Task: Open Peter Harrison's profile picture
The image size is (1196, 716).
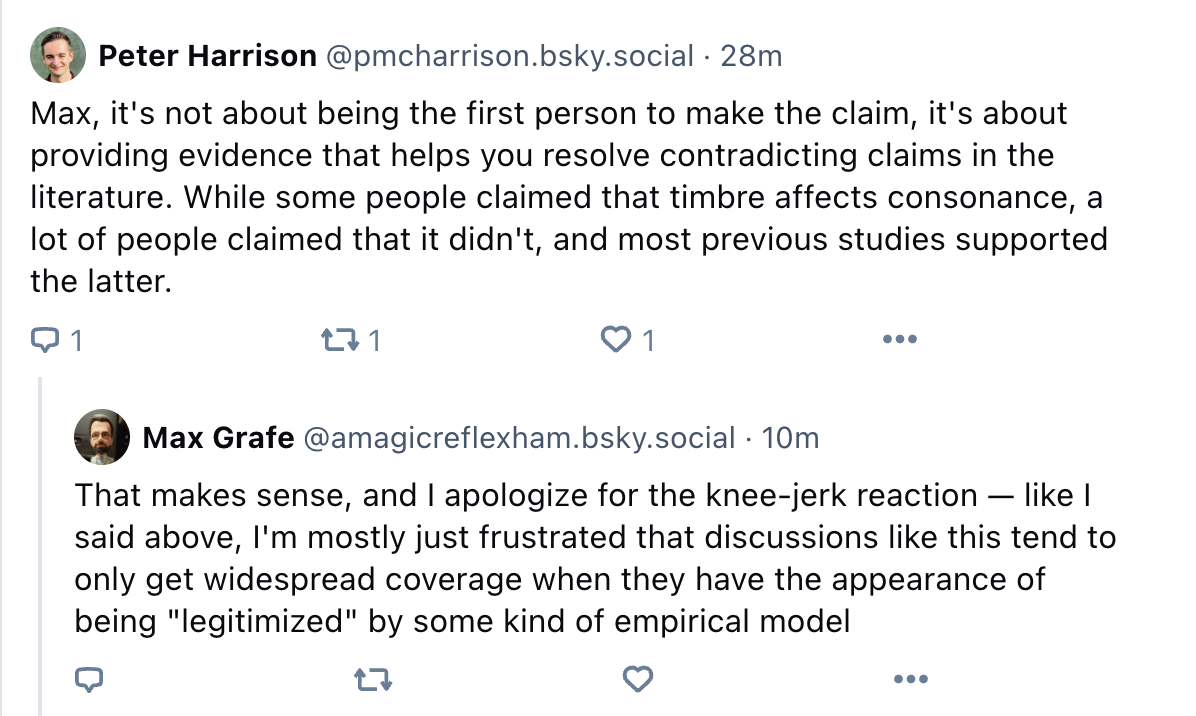Action: coord(58,55)
